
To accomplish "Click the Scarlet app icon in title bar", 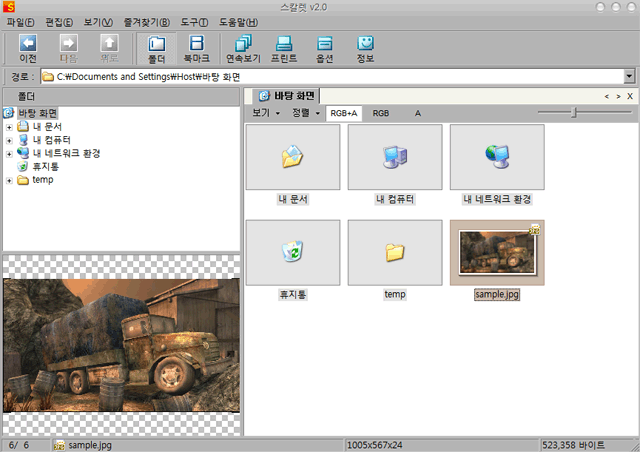I will pyautogui.click(x=9, y=7).
